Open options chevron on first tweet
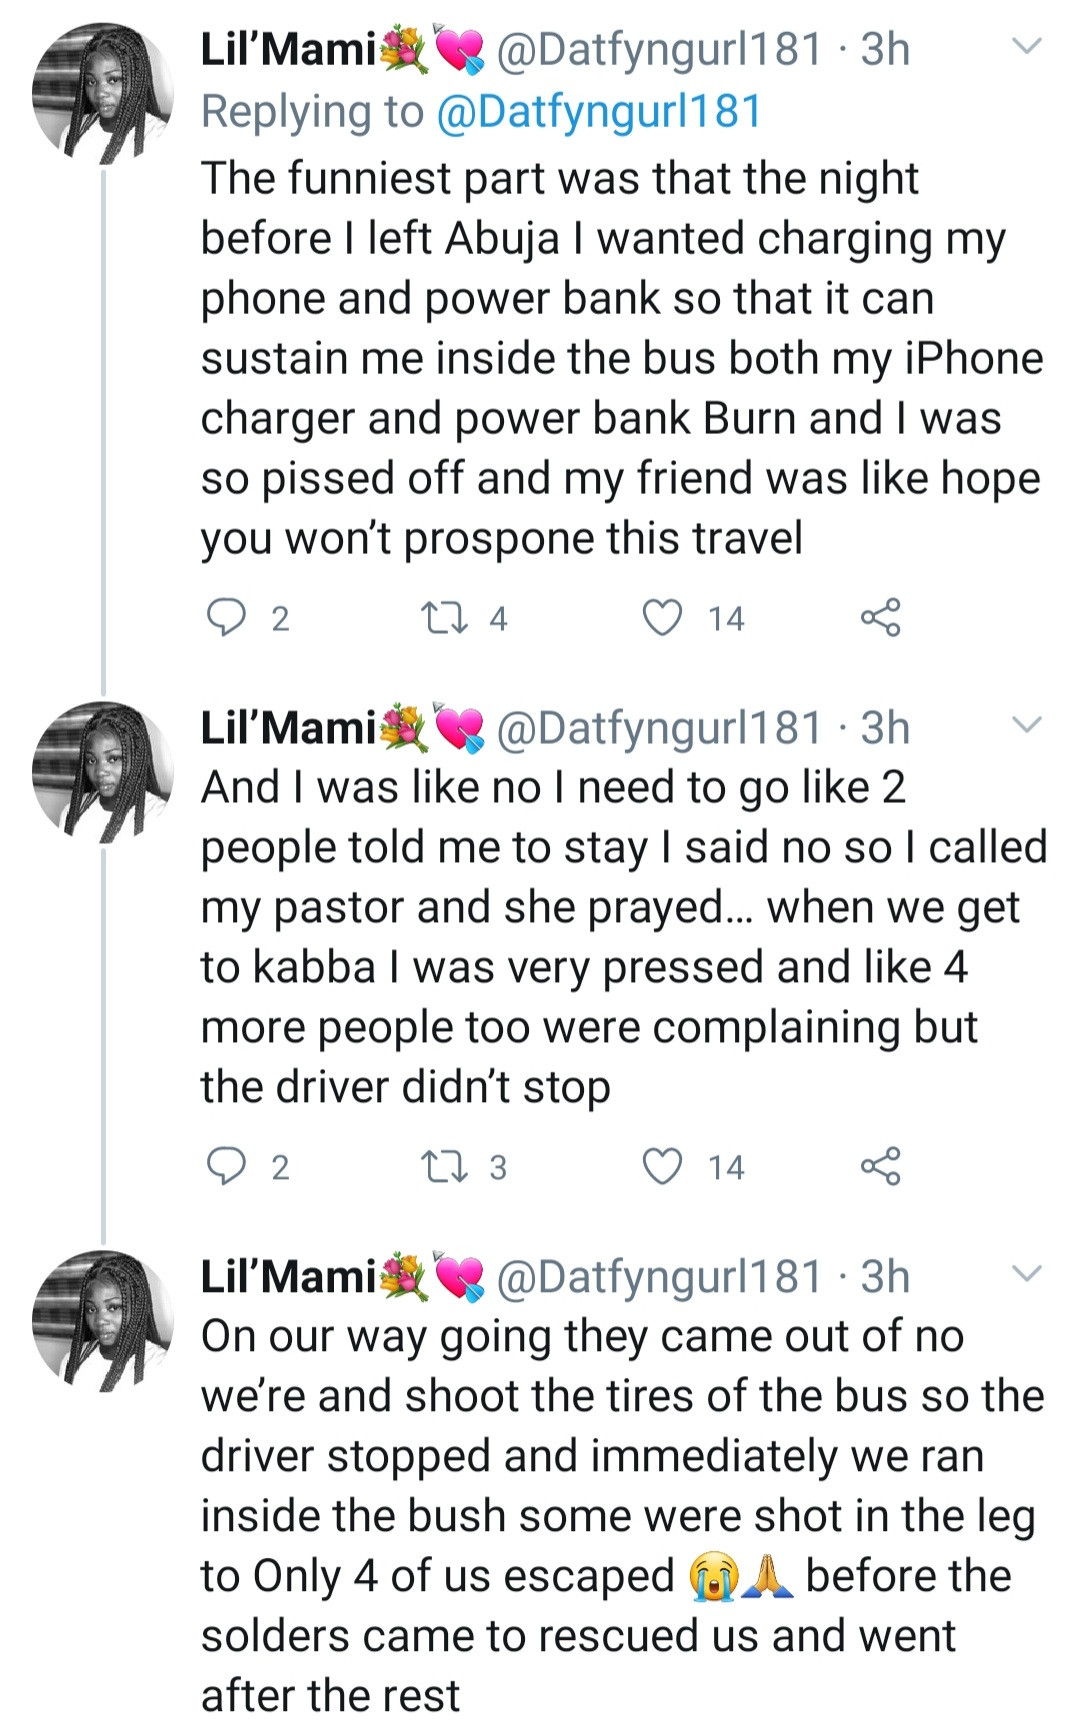The image size is (1080, 1728). click(x=1028, y=46)
